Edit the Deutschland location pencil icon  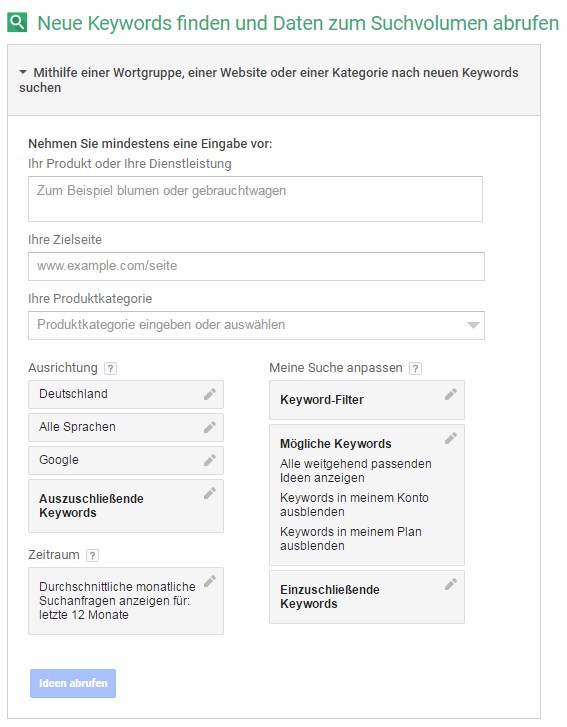[x=210, y=394]
